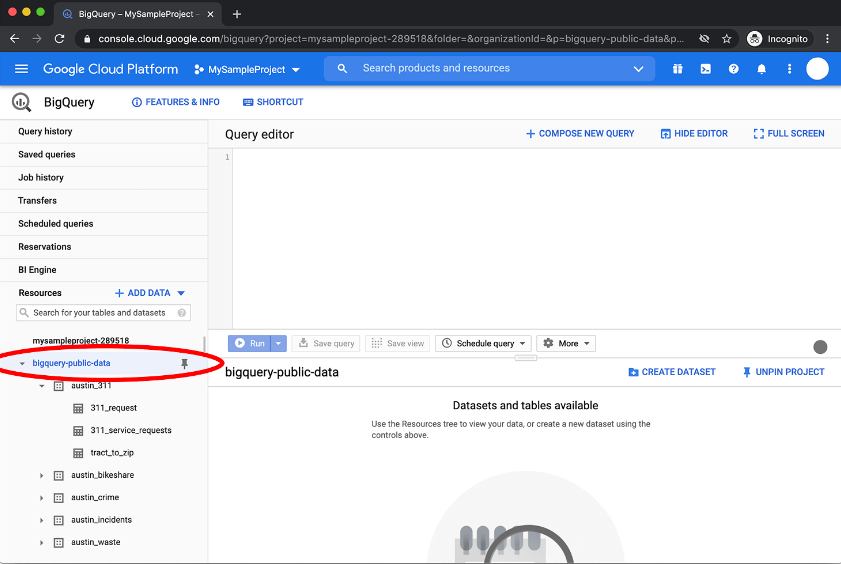Select the 311_service_requests table
The height and width of the screenshot is (564, 841).
coord(131,431)
